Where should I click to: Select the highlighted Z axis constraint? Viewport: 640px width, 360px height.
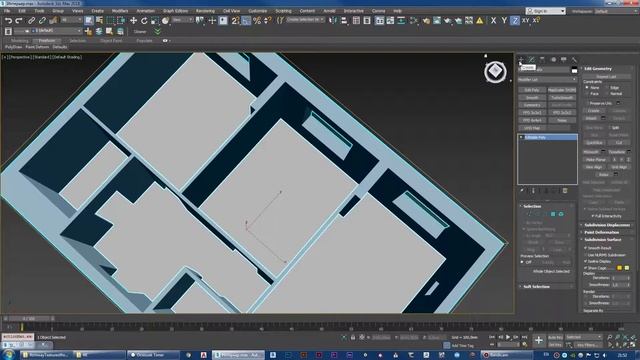pyautogui.click(x=515, y=20)
